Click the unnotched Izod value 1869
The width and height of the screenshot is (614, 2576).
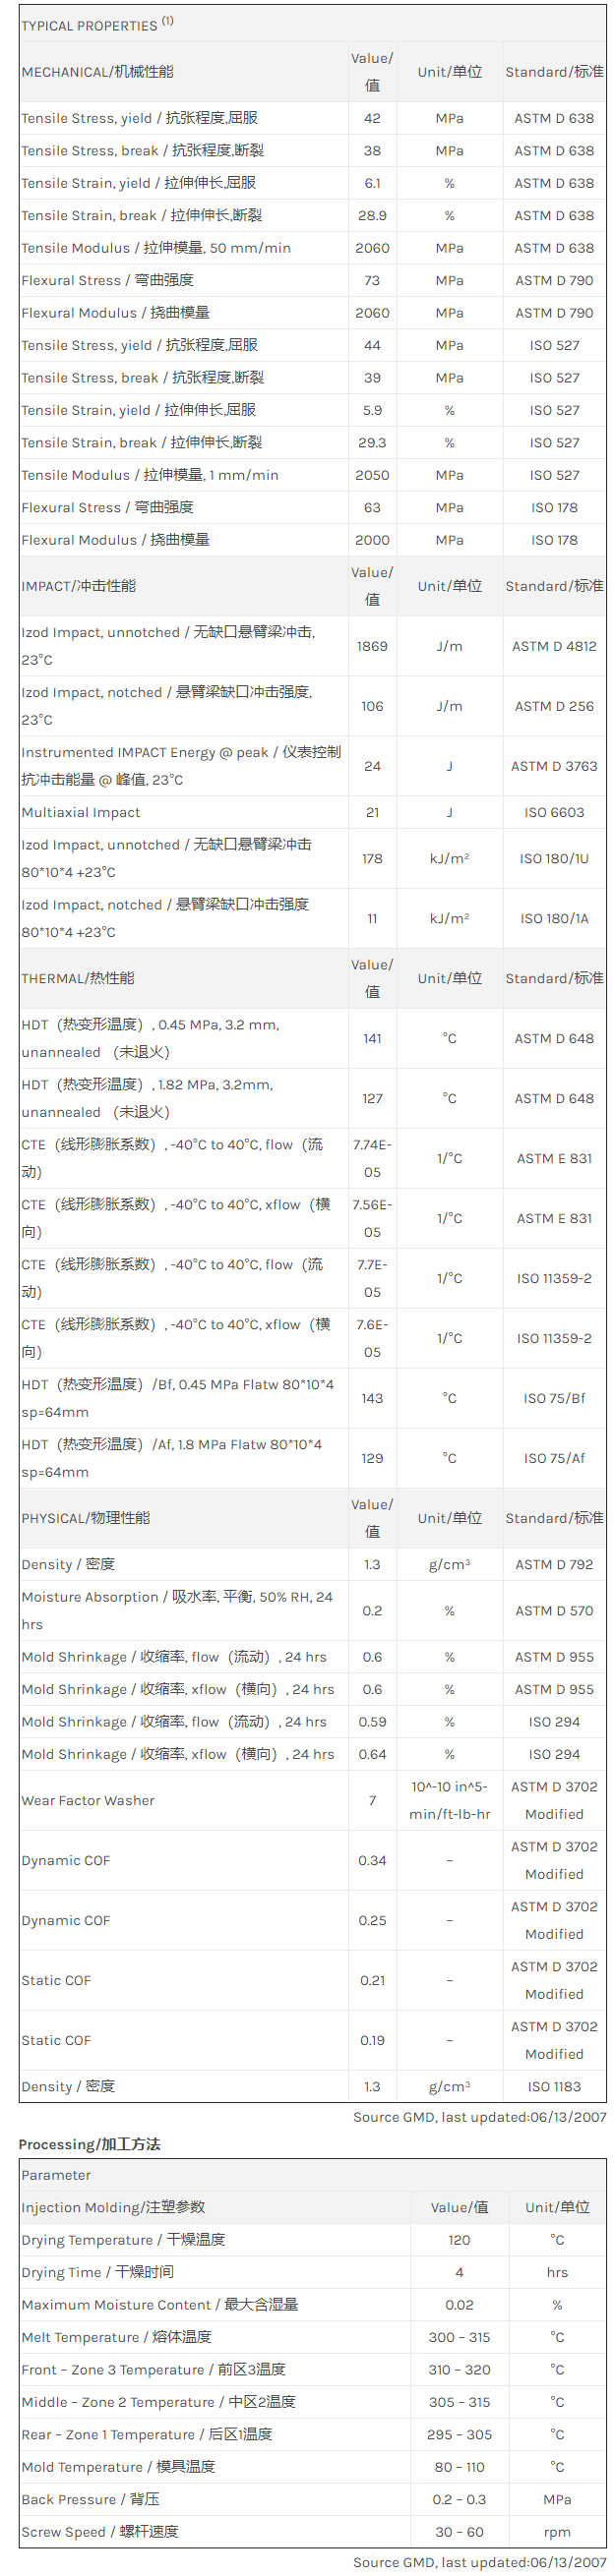point(372,646)
